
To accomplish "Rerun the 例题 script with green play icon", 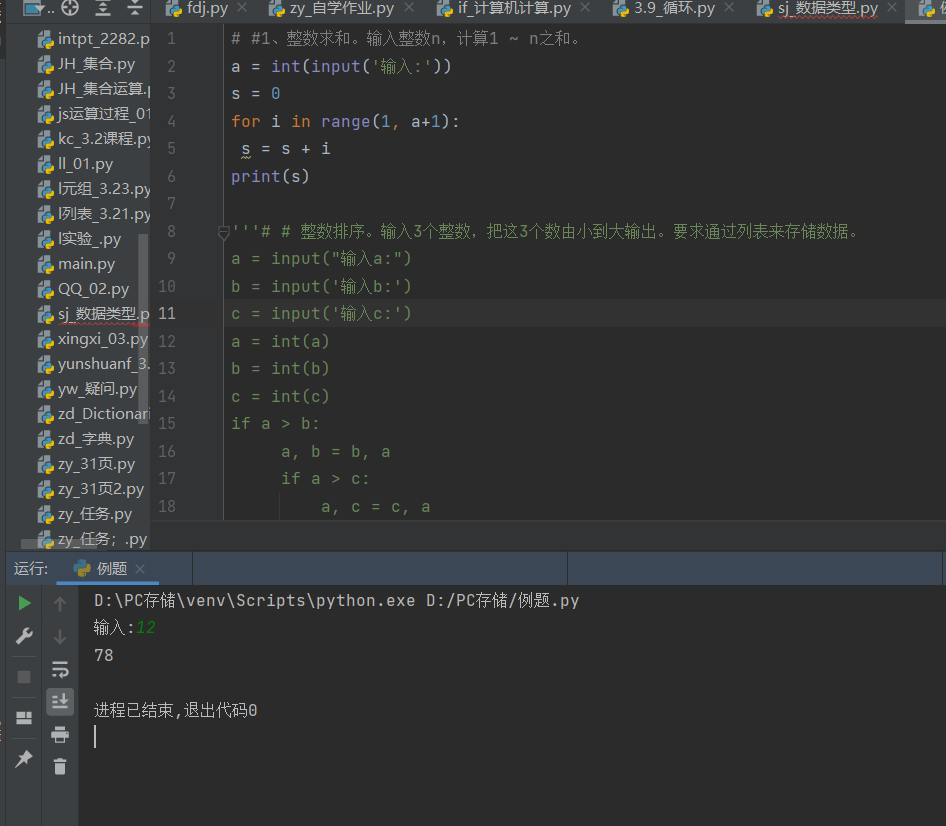I will pyautogui.click(x=24, y=603).
